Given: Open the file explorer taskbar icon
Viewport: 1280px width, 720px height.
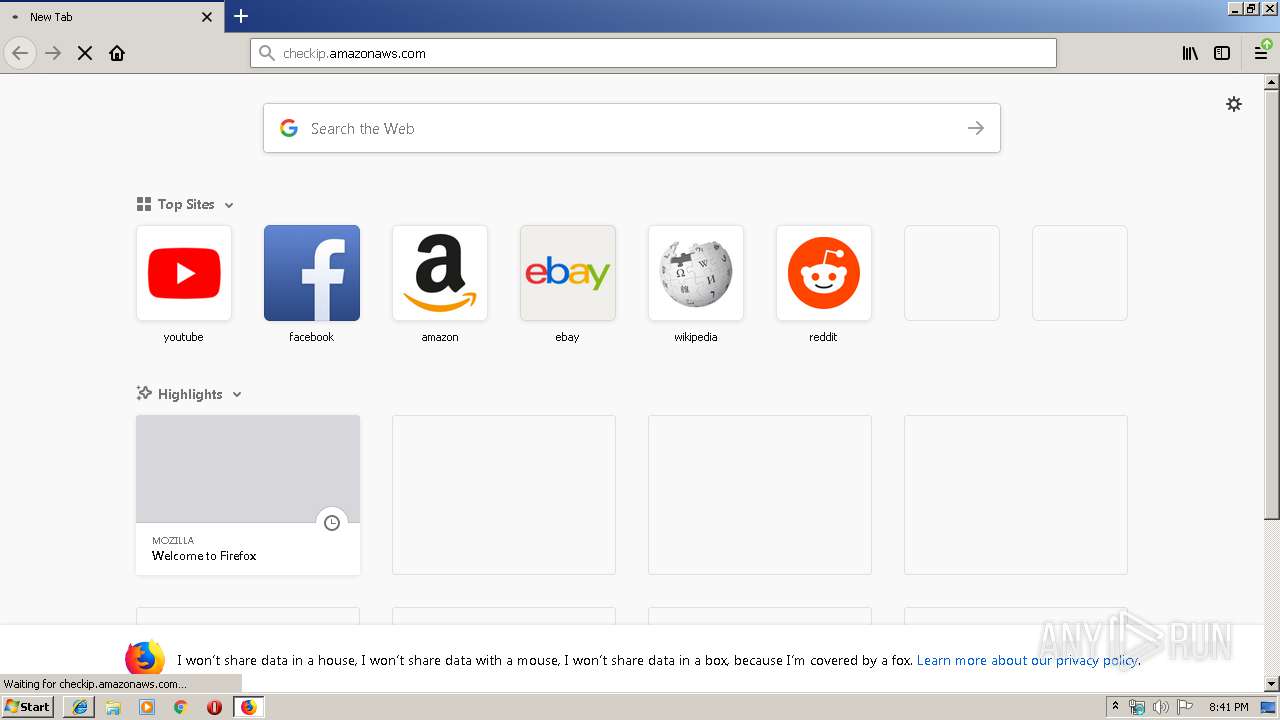Looking at the screenshot, I should [113, 707].
